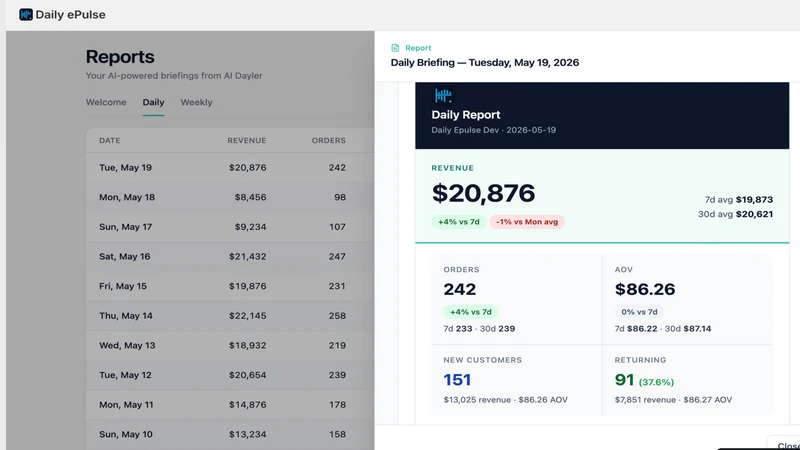
Task: Open the Mon, May 11 report row
Action: (230, 404)
